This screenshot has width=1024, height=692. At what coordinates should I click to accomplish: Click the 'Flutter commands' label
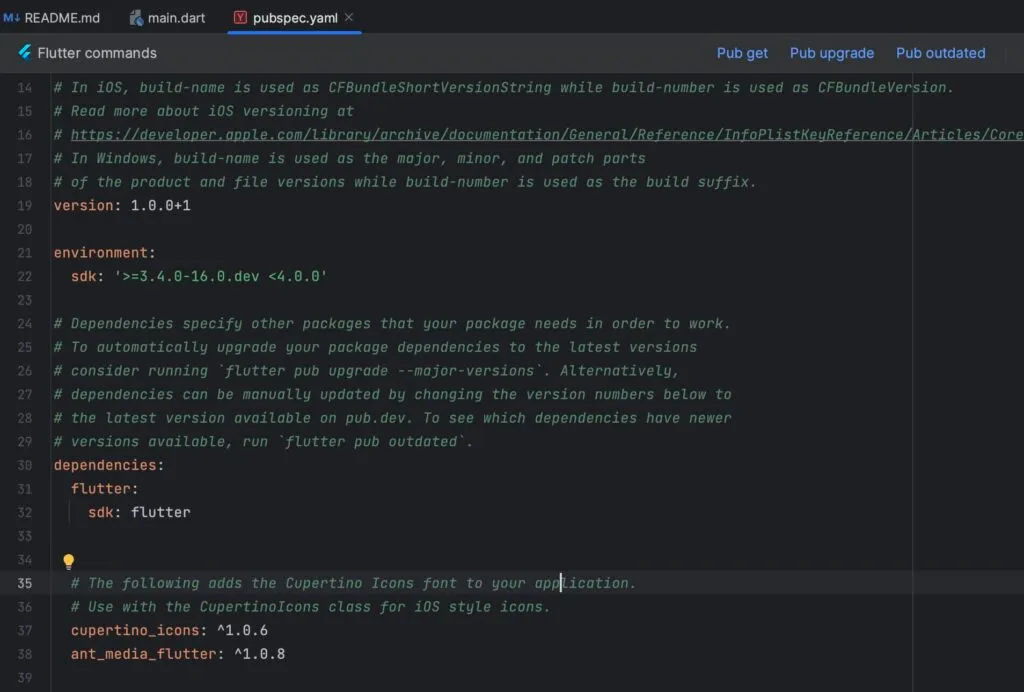click(x=97, y=53)
